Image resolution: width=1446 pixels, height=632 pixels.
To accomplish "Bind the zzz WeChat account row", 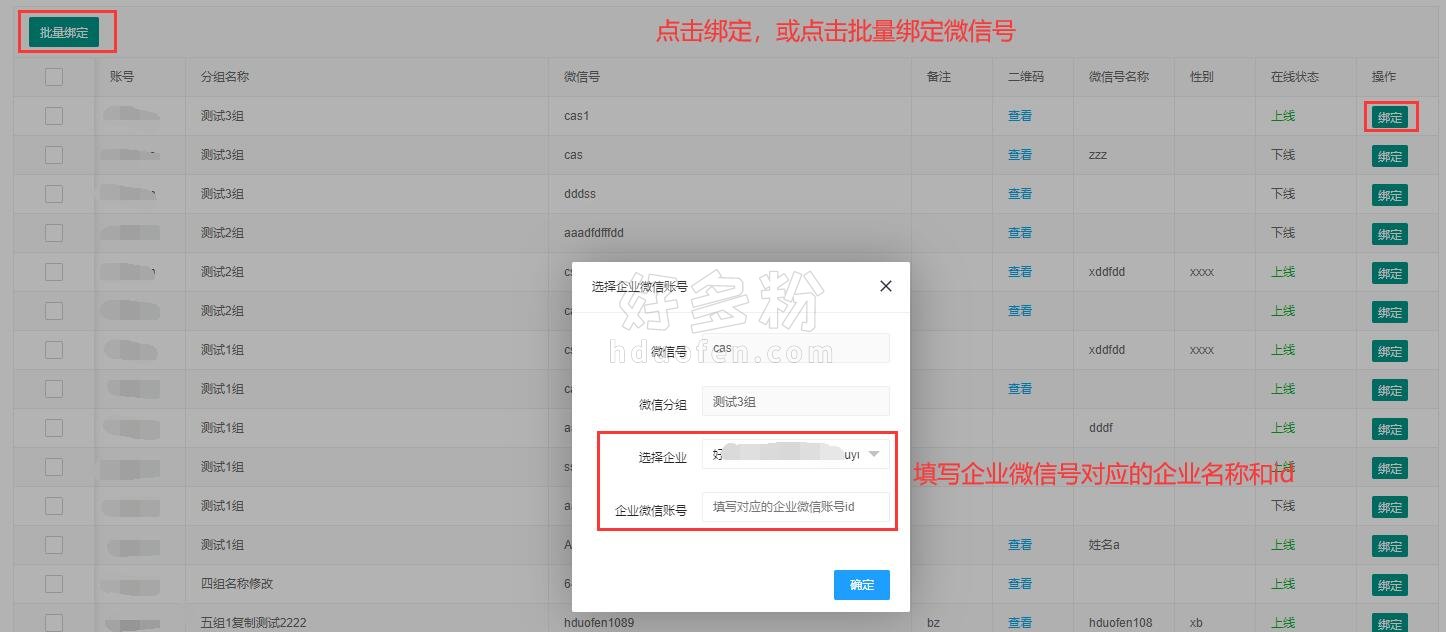I will (1389, 156).
